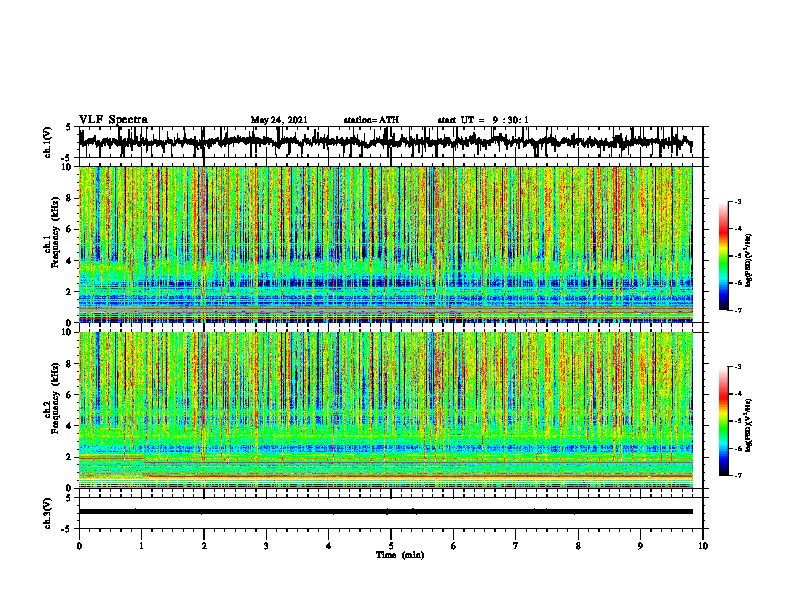Click inside the ch.2 spectrogram panel

click(x=385, y=410)
